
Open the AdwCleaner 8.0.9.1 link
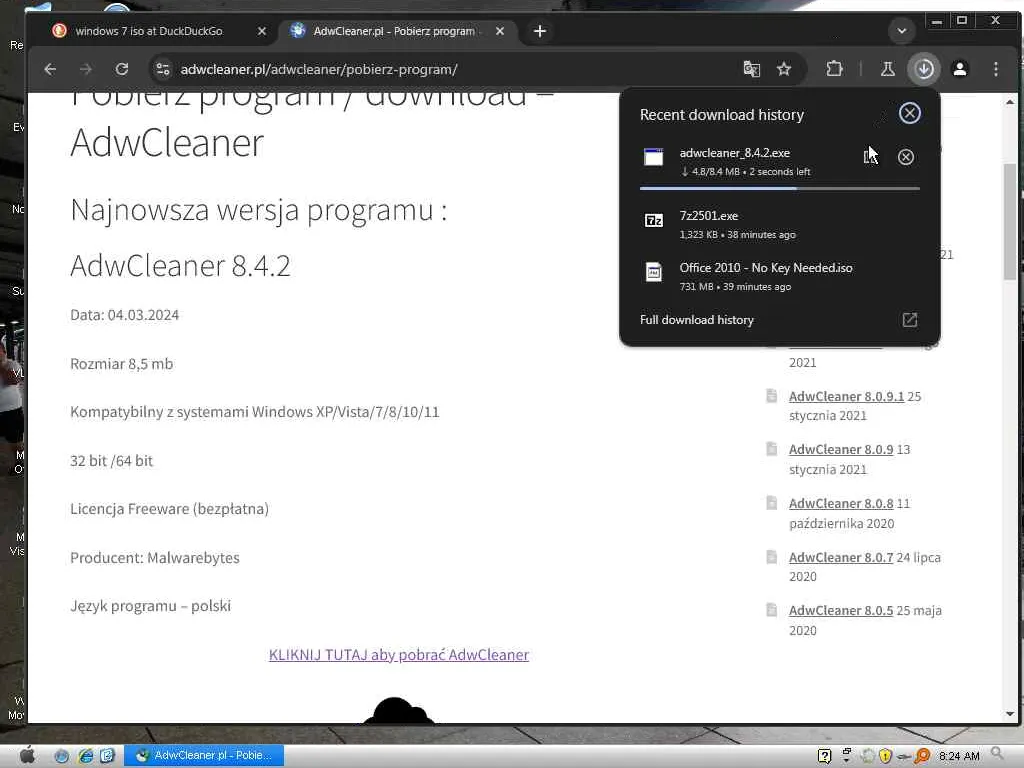(x=846, y=396)
